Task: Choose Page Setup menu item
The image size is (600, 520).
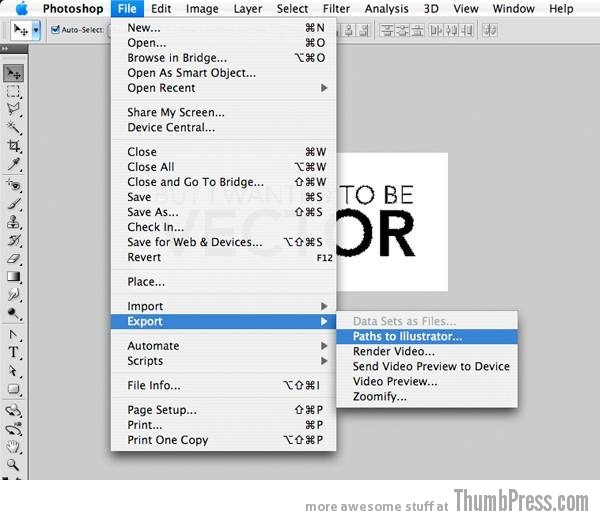Action: [x=224, y=410]
